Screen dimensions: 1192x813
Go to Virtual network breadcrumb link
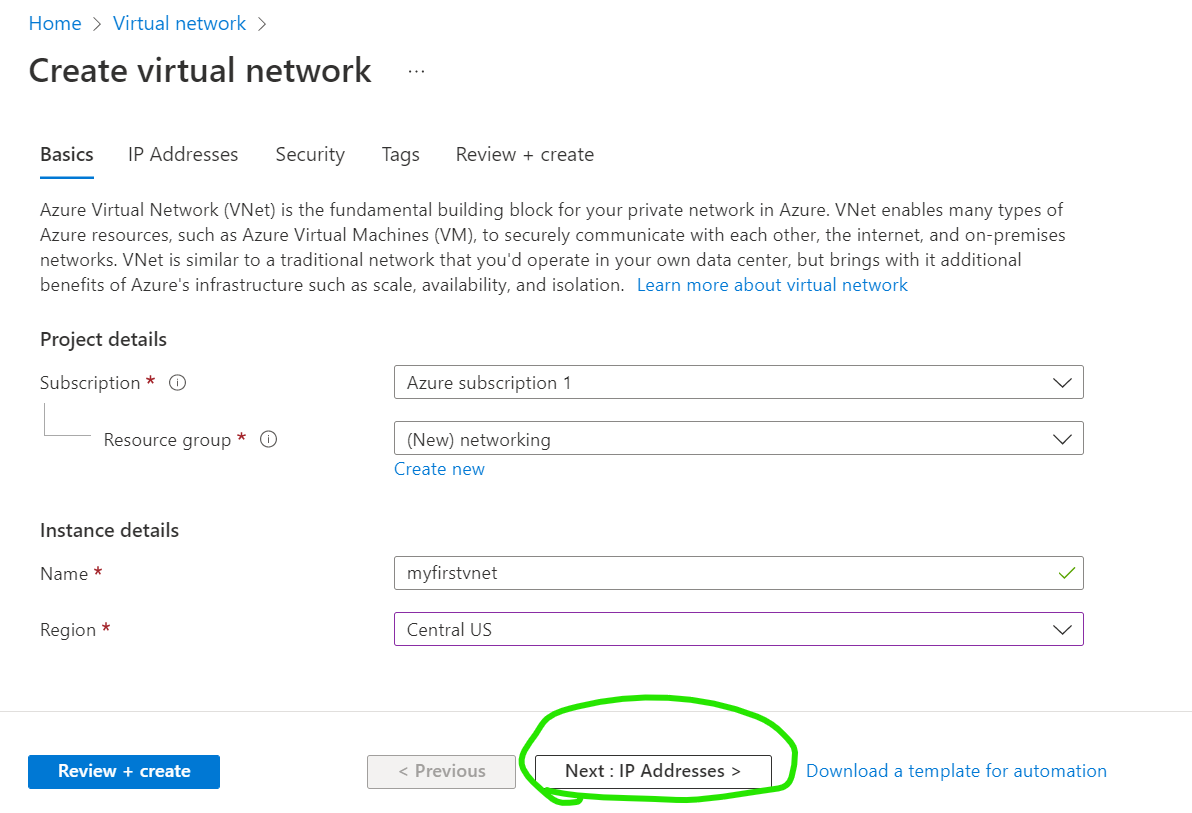(179, 24)
